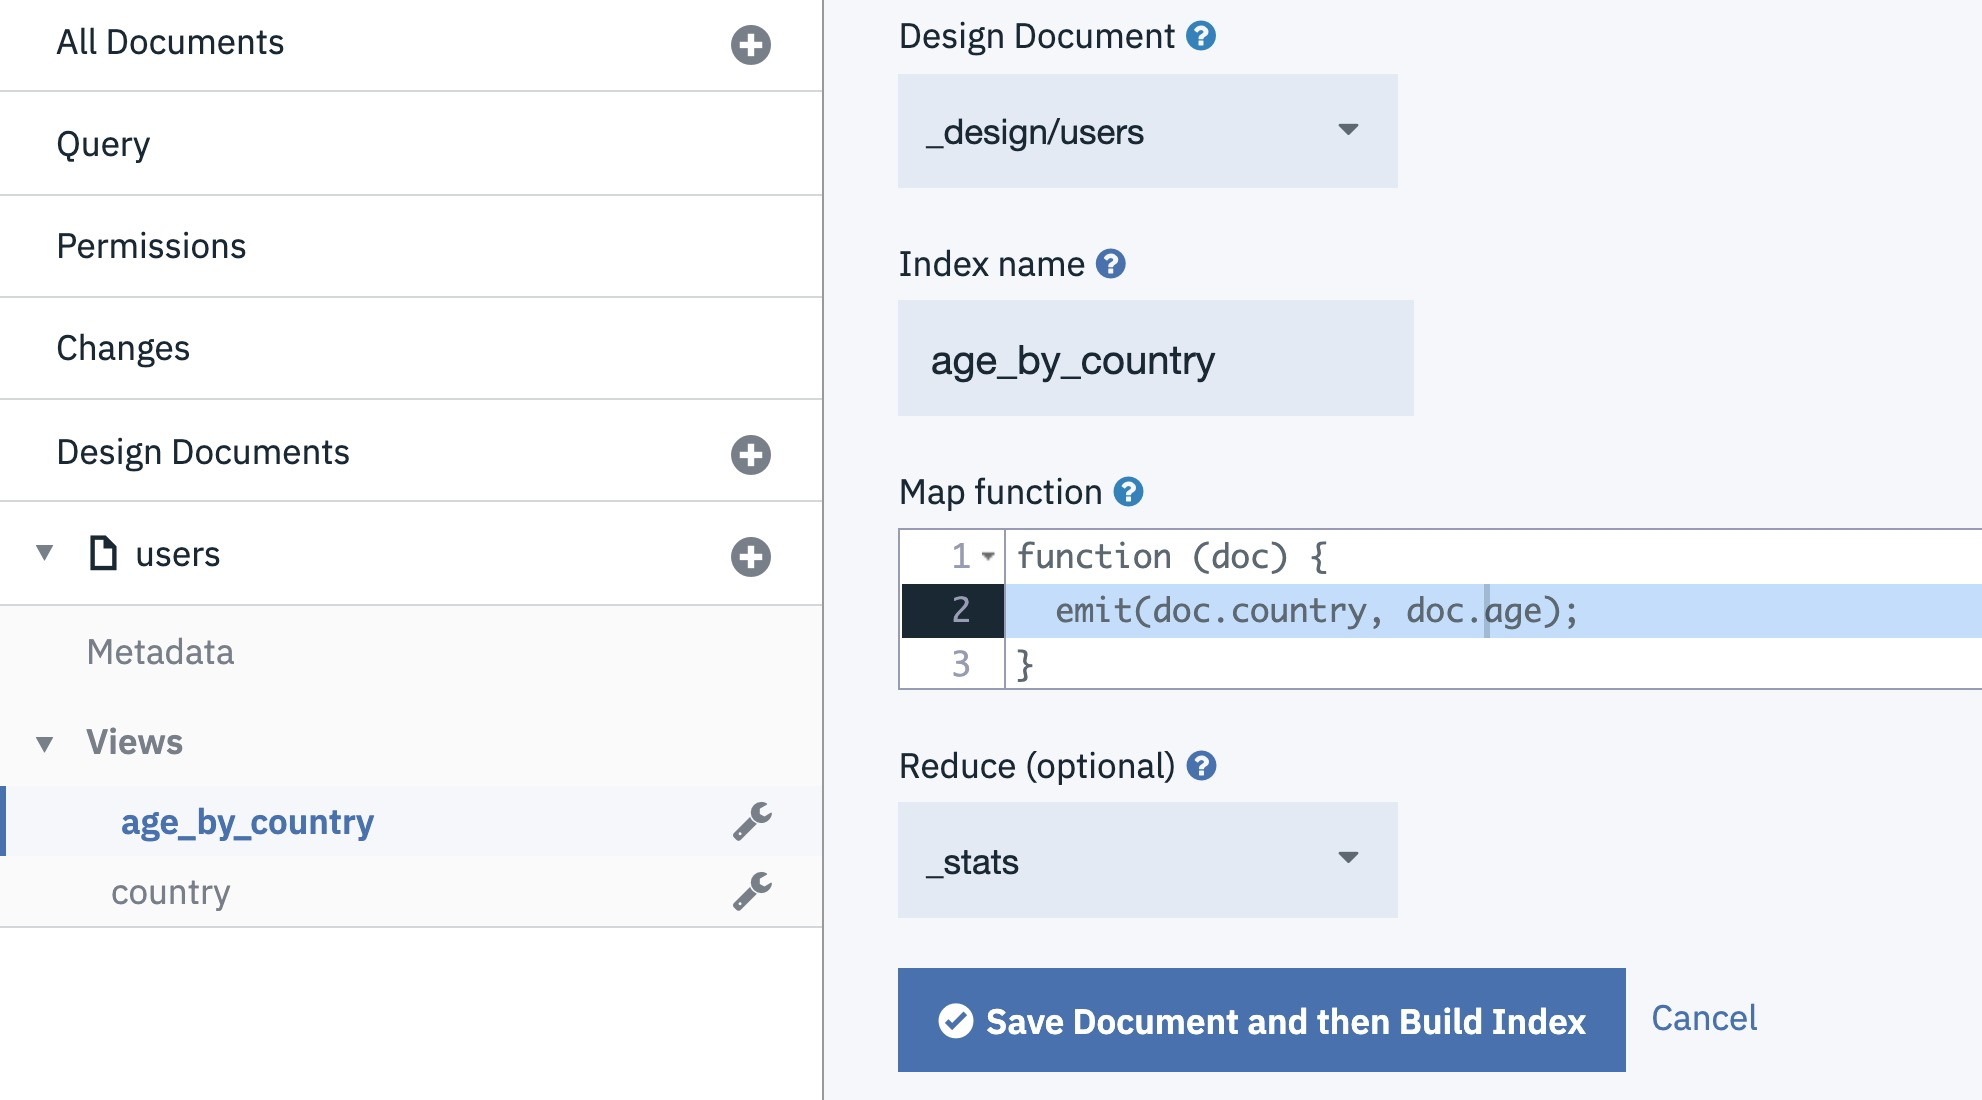The image size is (1982, 1100).
Task: Click plus icon beside Design Documents
Action: click(750, 455)
